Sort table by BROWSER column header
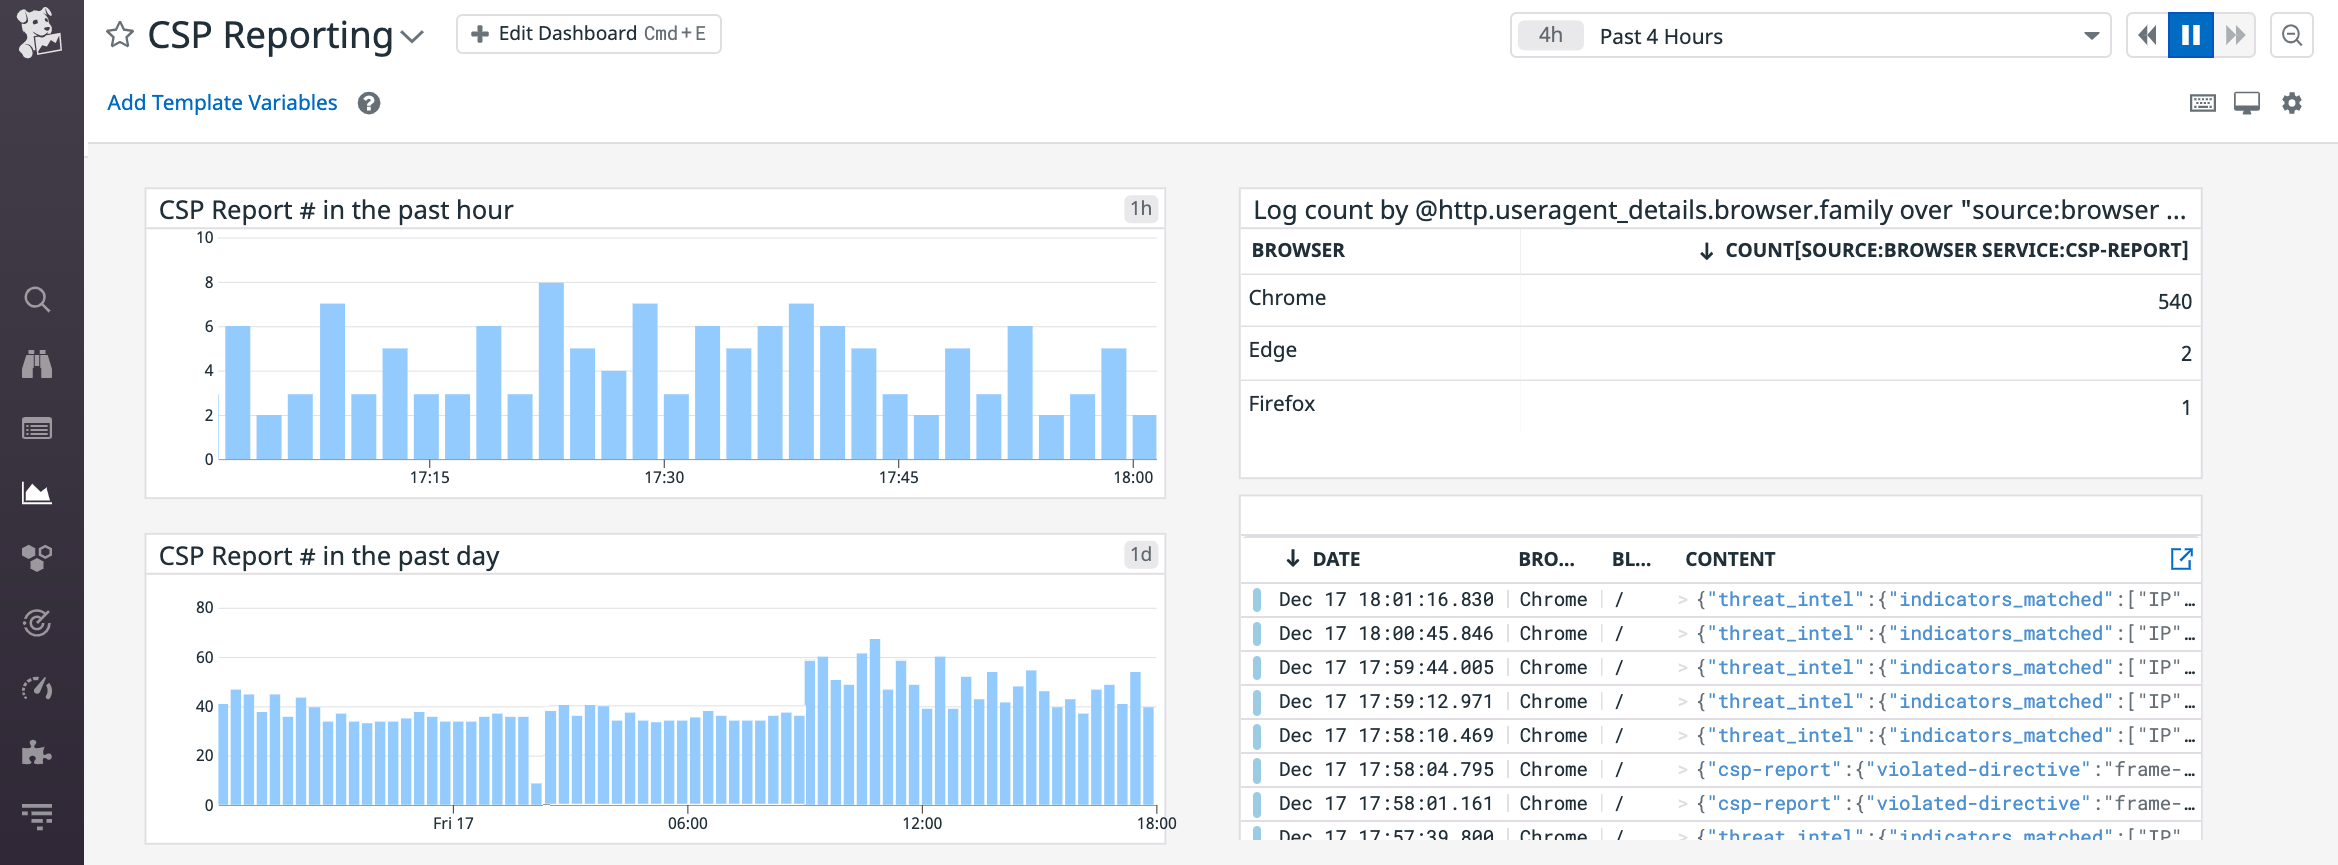The image size is (2338, 865). 1298,250
